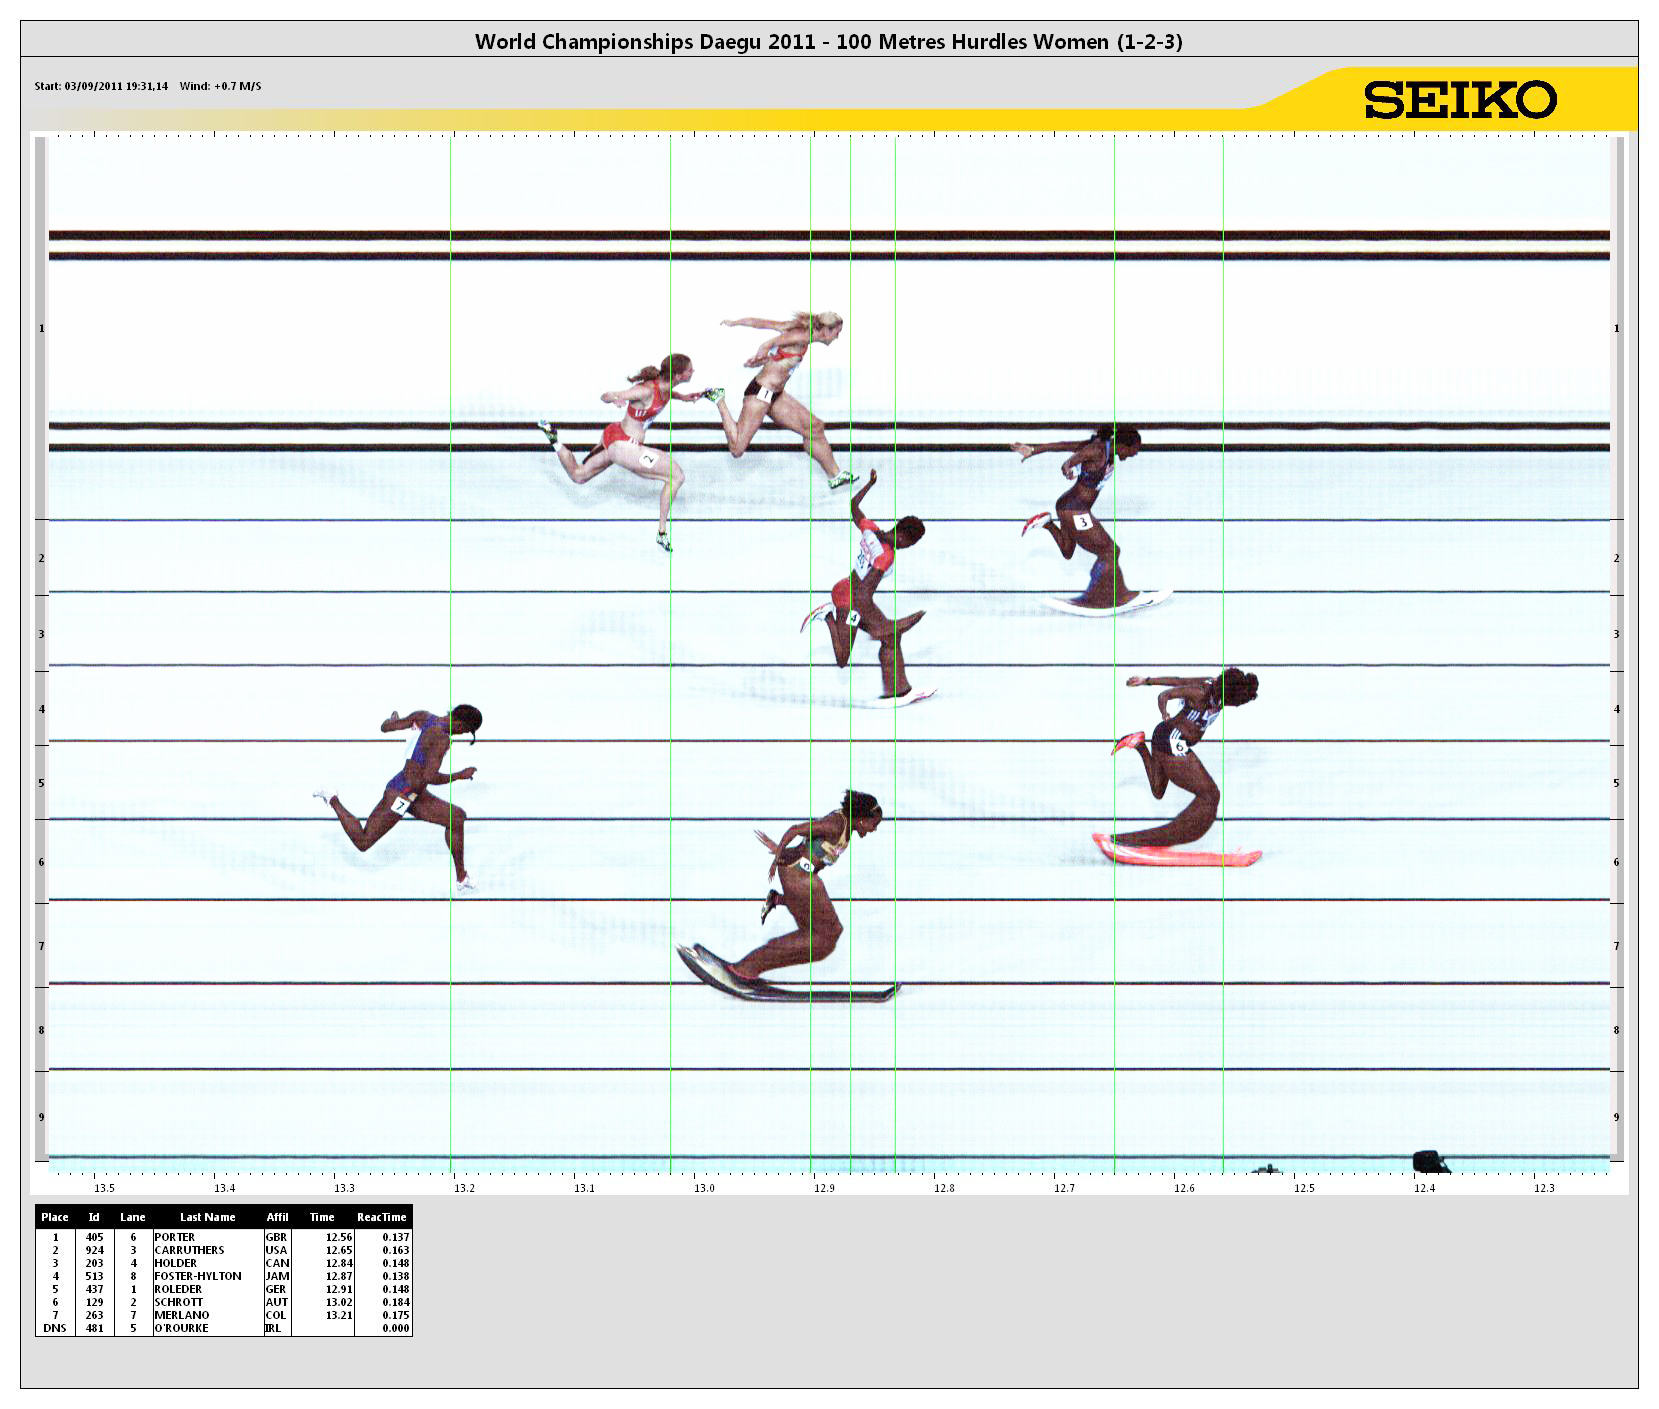Select the CARRUTHERS name in the results table

tap(189, 1250)
